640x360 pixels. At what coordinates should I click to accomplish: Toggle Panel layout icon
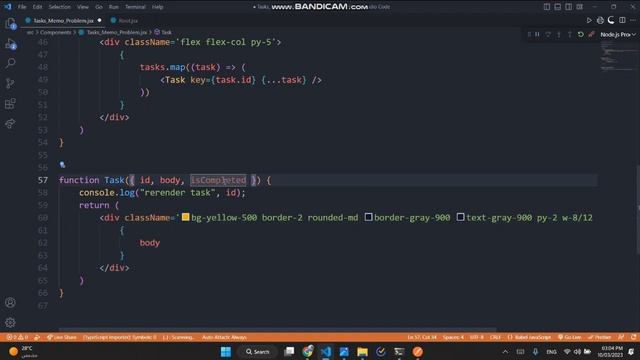tap(558, 7)
